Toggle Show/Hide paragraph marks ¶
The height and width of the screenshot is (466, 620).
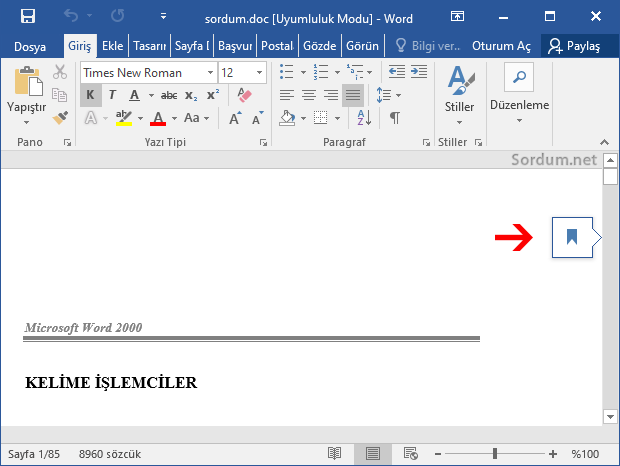[x=395, y=118]
